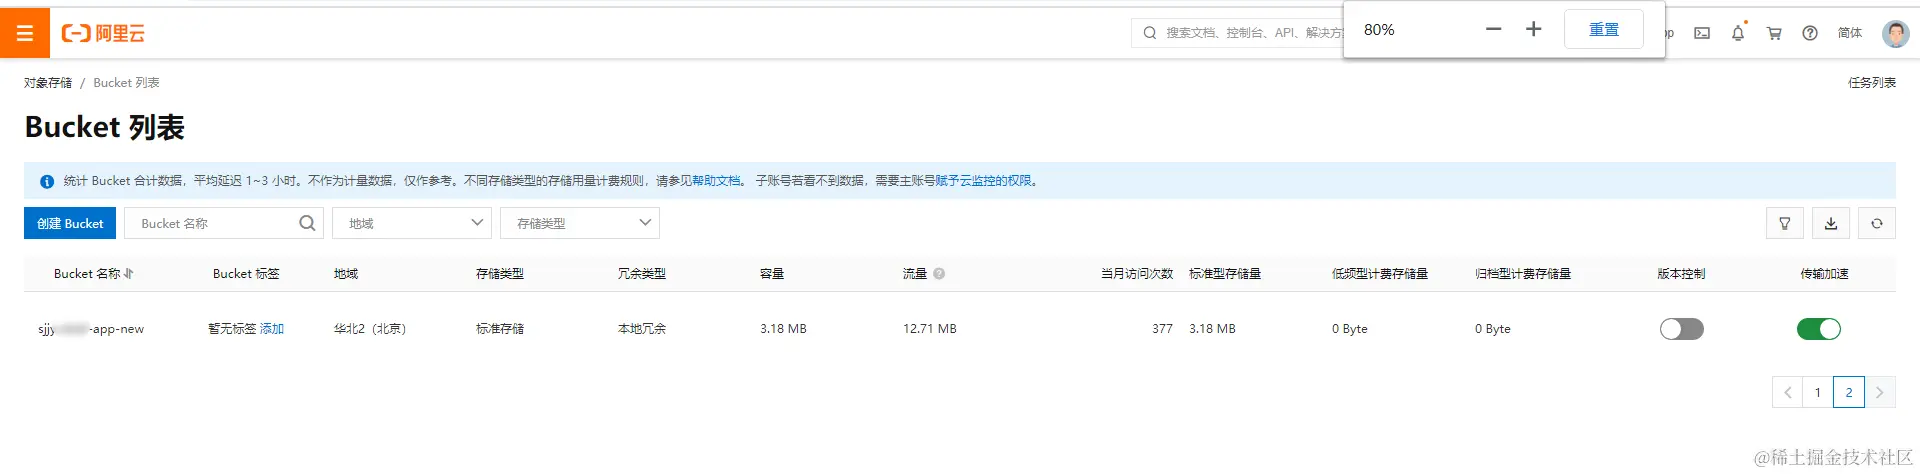The image size is (1920, 474).
Task: Add a tag via 添加 link
Action: pos(272,329)
